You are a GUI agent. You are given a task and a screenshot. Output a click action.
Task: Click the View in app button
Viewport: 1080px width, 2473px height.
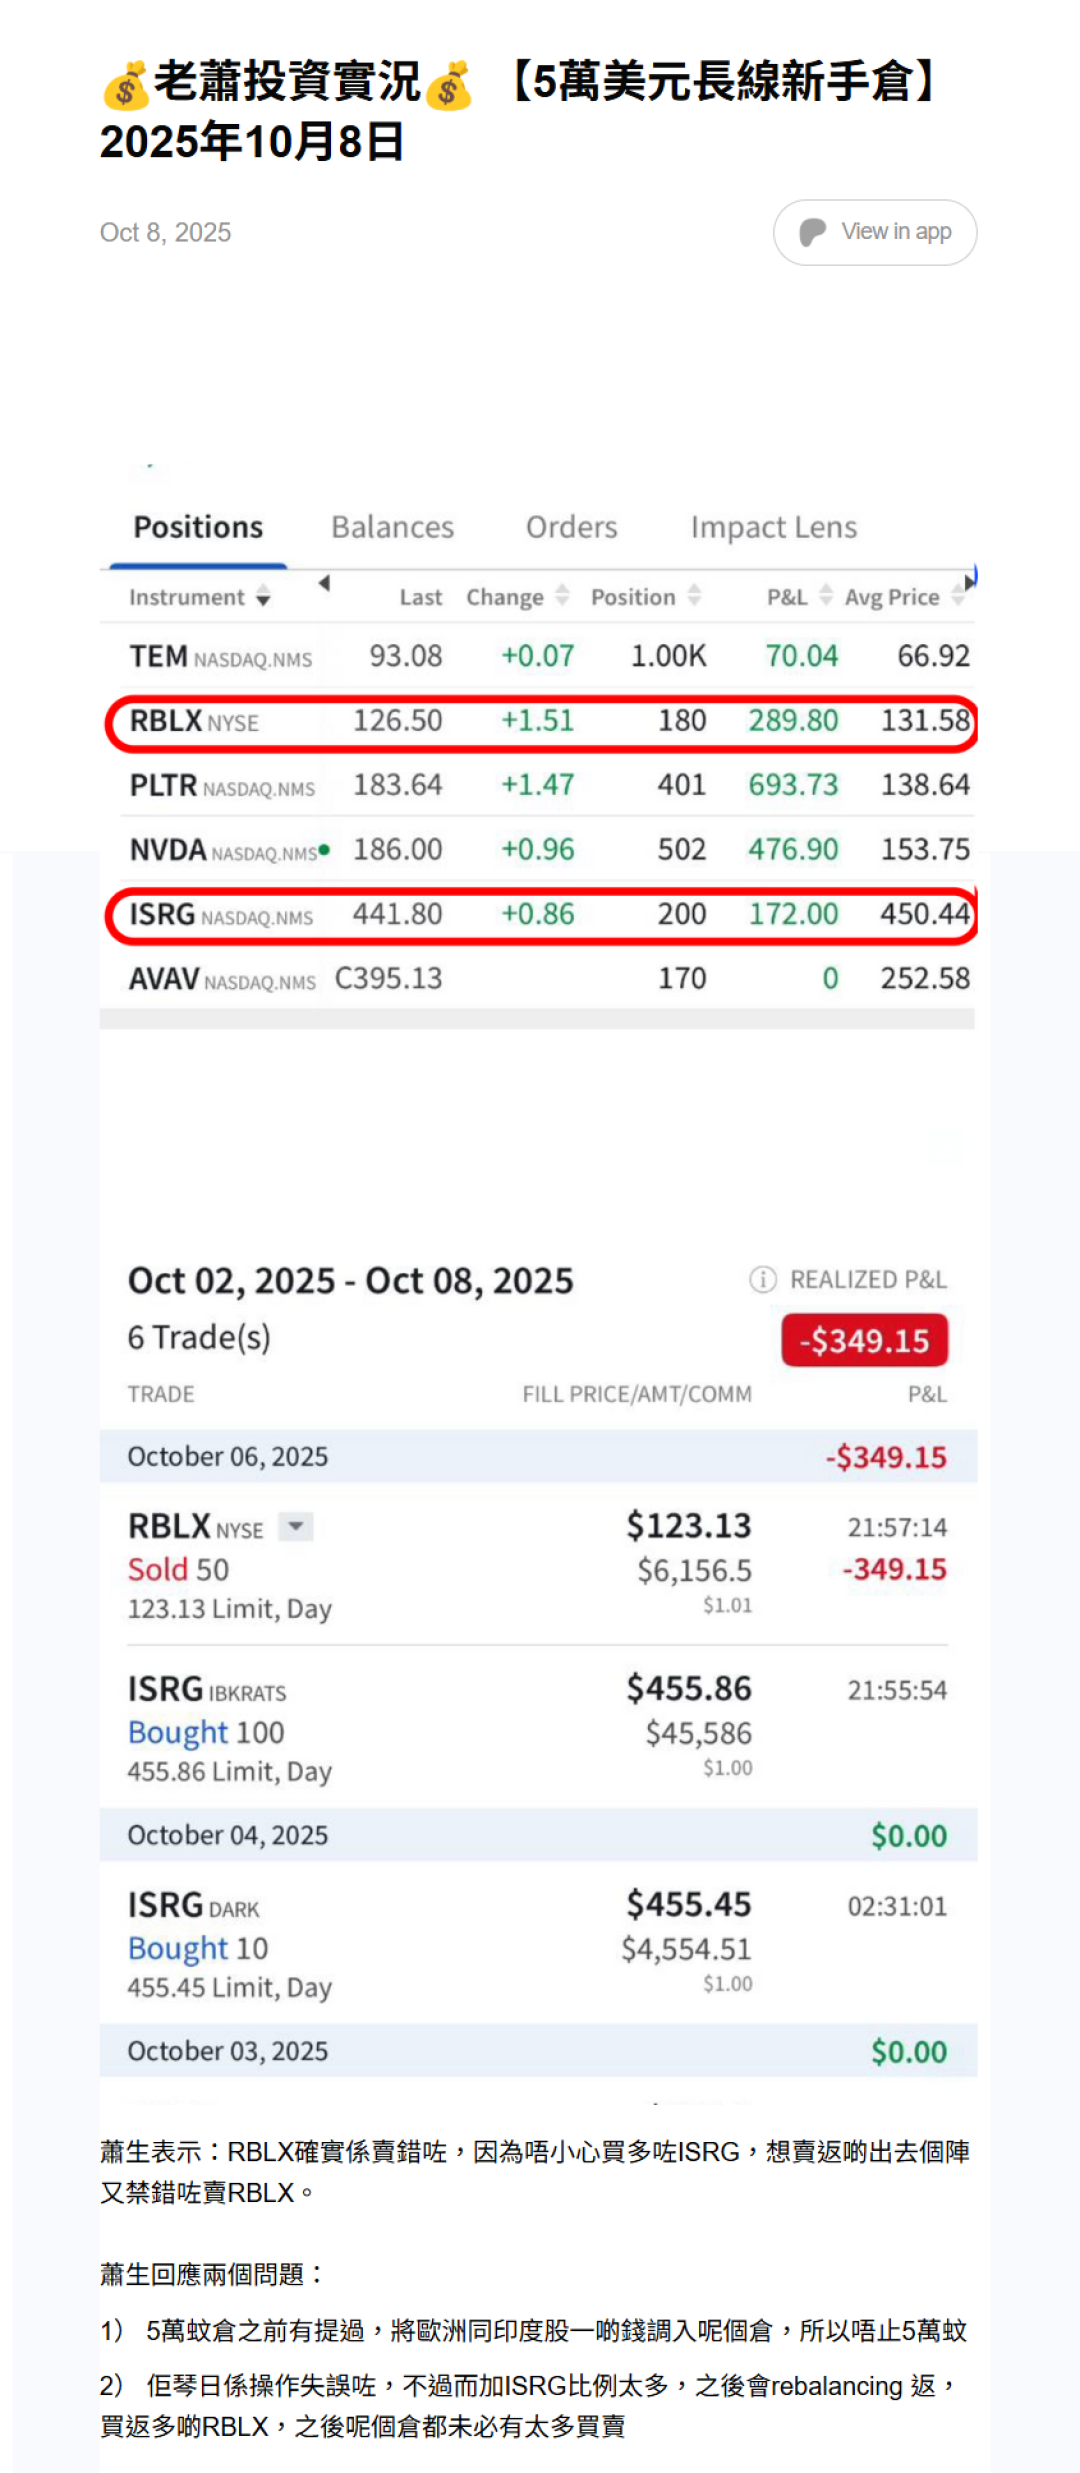click(x=875, y=232)
